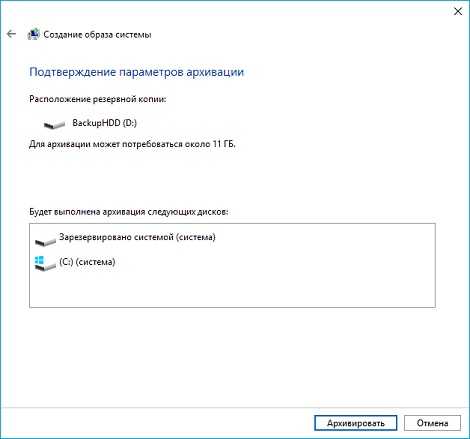Click the empty footer area left of Архивировать
This screenshot has width=470, height=439.
tap(157, 423)
